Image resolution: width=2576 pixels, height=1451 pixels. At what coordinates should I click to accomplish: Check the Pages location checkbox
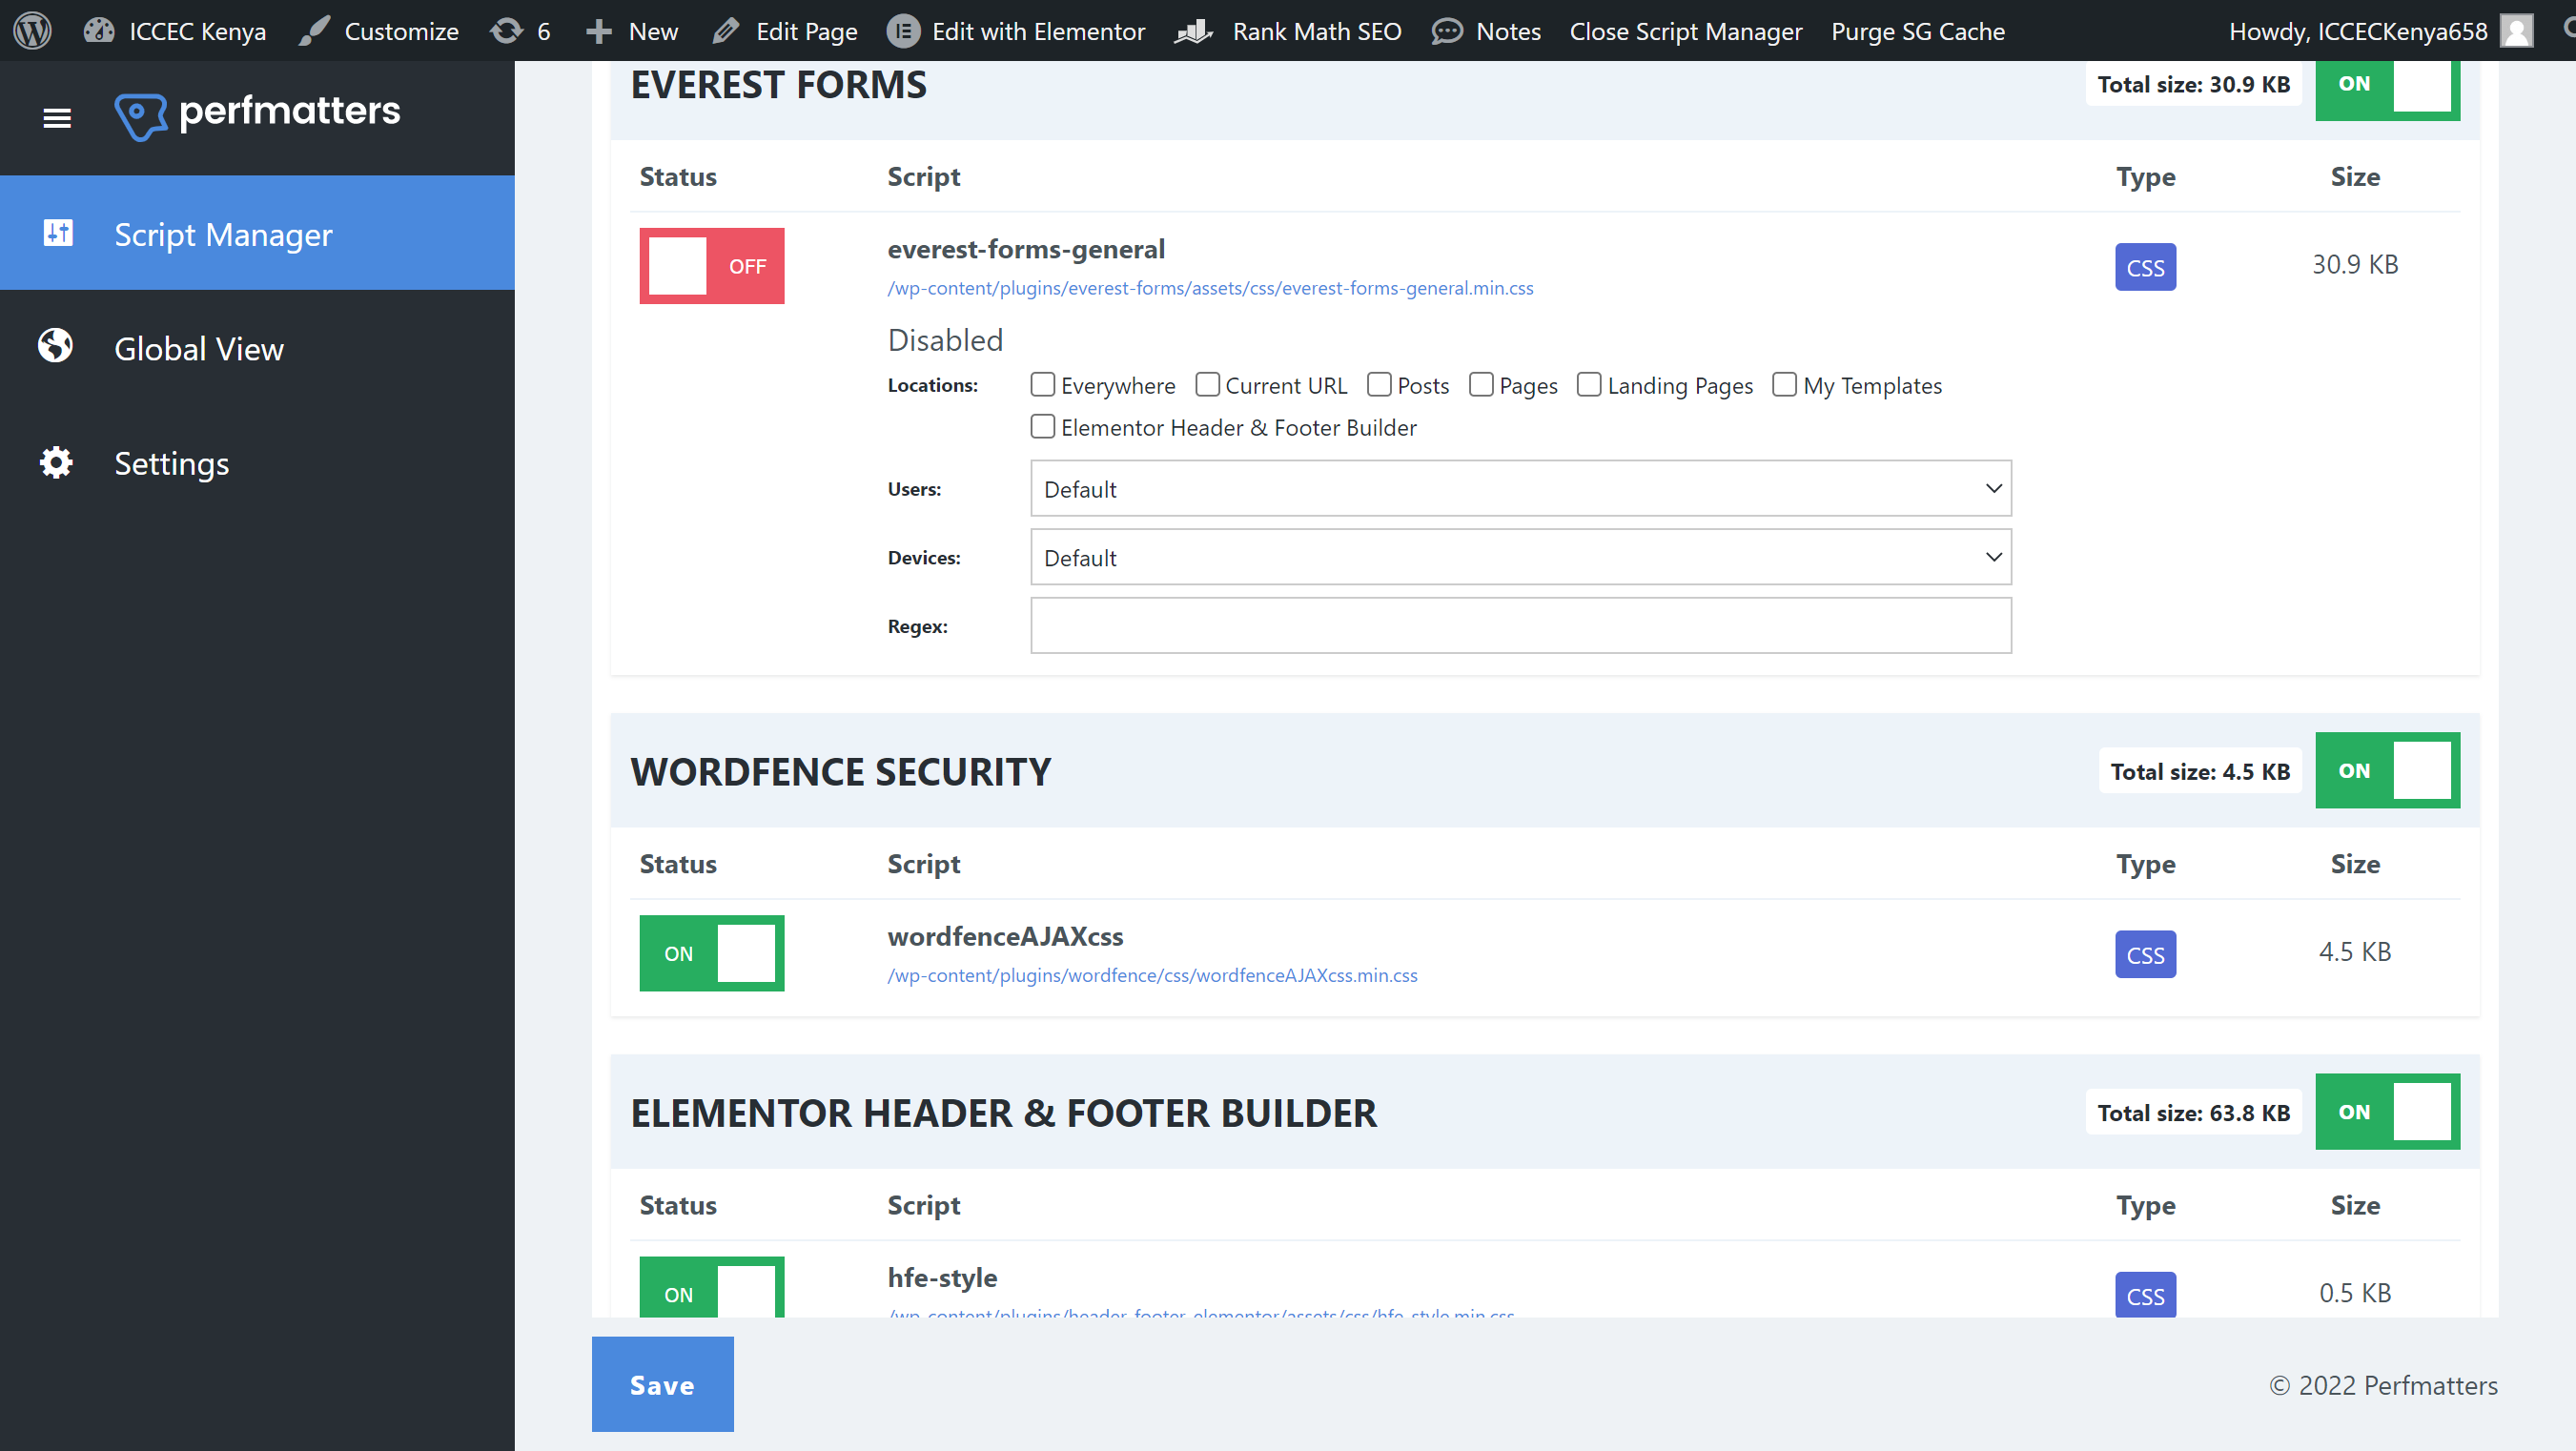tap(1481, 384)
